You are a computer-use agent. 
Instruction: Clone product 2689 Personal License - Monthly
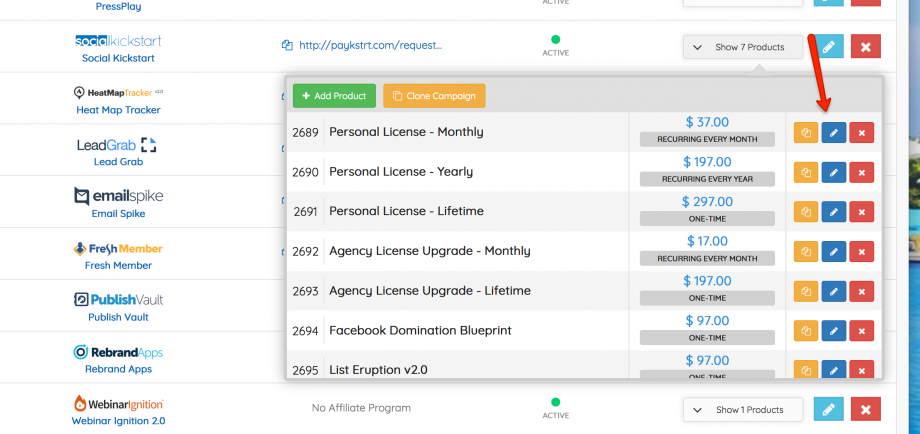(x=806, y=133)
